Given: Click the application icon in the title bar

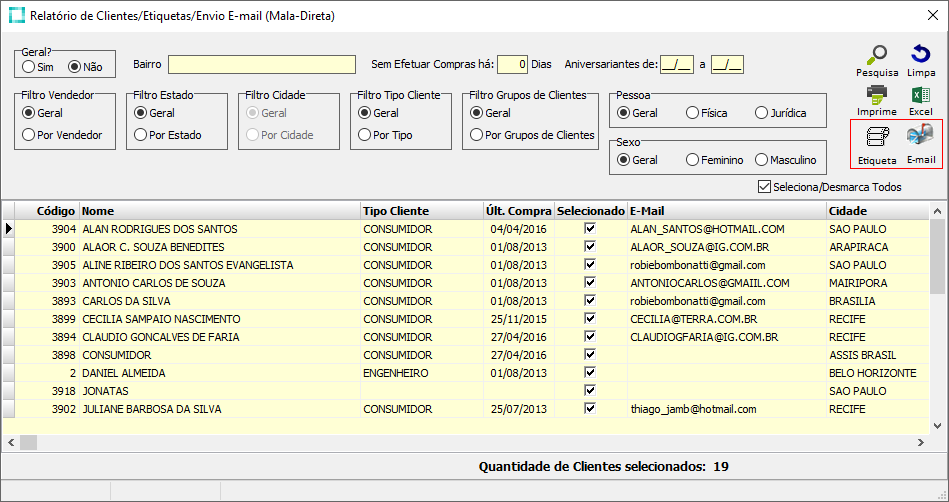Looking at the screenshot, I should coord(16,17).
